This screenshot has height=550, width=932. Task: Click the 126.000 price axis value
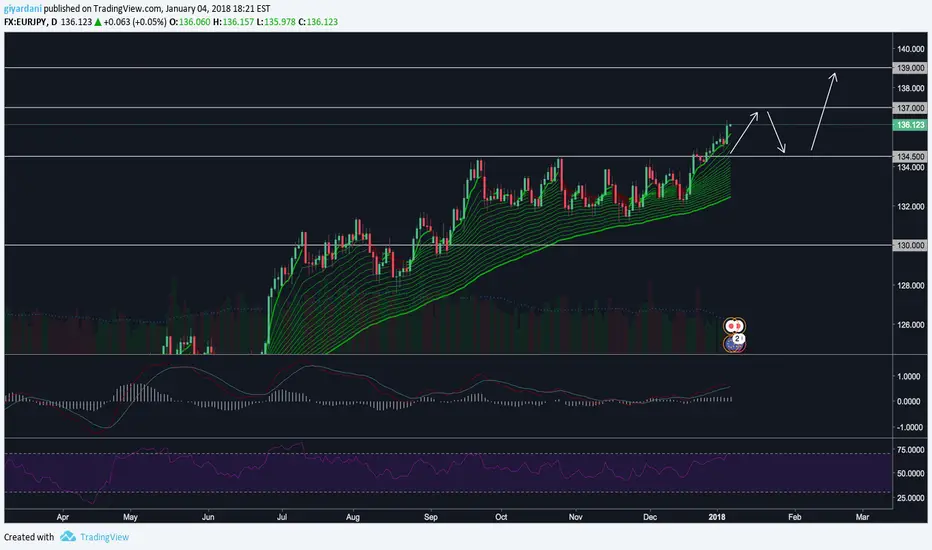click(x=911, y=325)
